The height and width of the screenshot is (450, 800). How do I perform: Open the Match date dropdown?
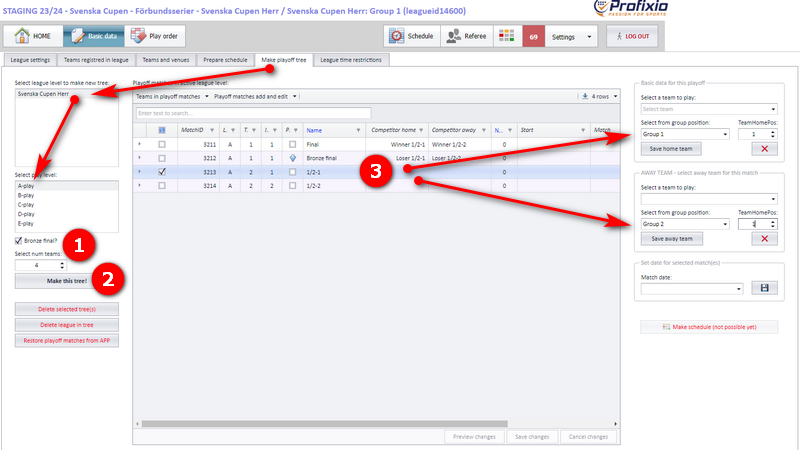[x=691, y=289]
